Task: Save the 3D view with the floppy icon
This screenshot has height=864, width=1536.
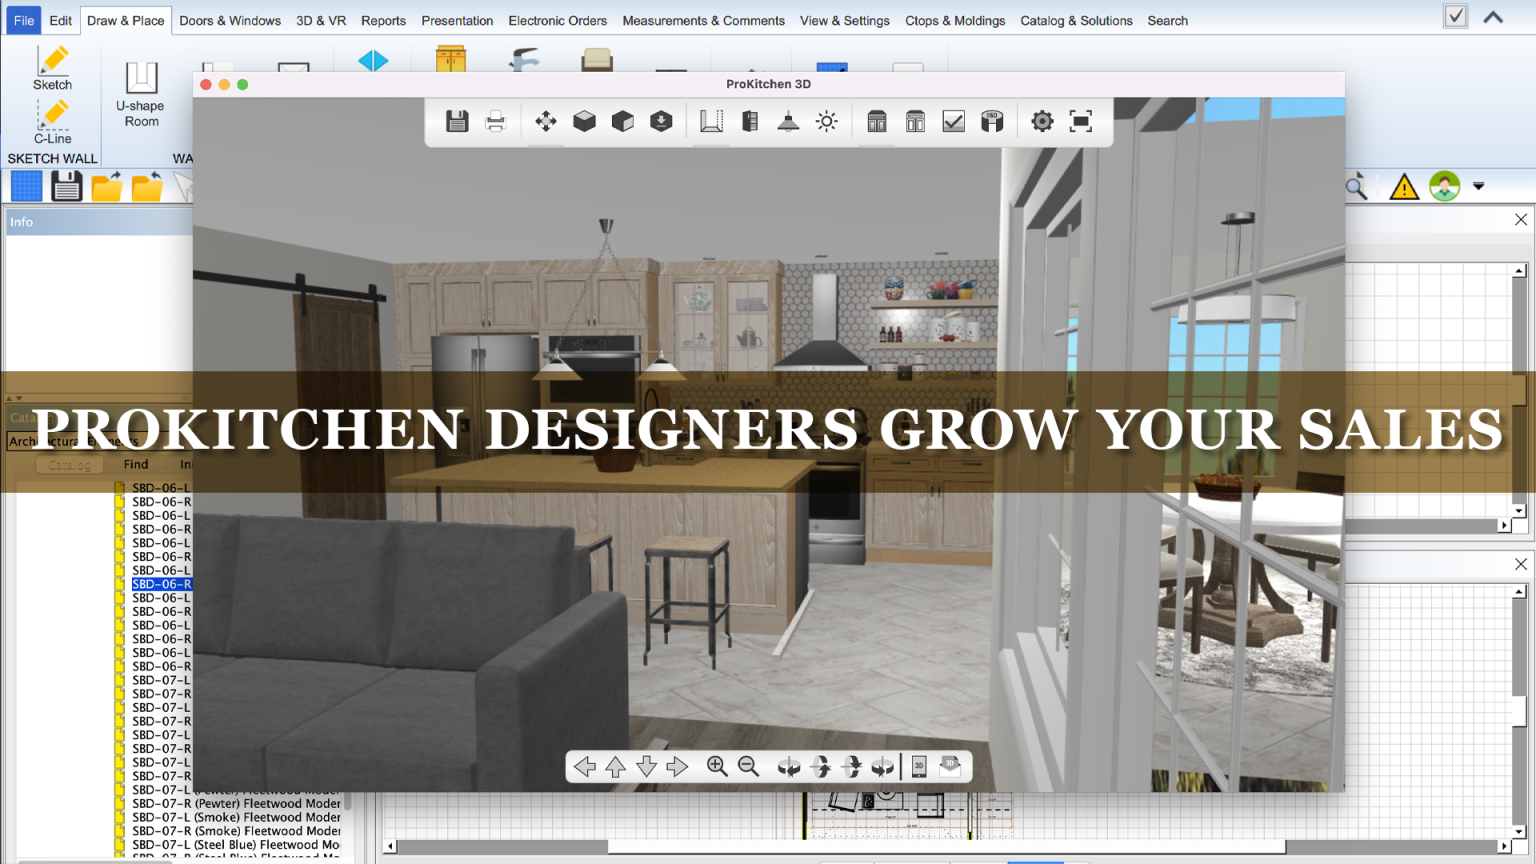Action: [457, 121]
